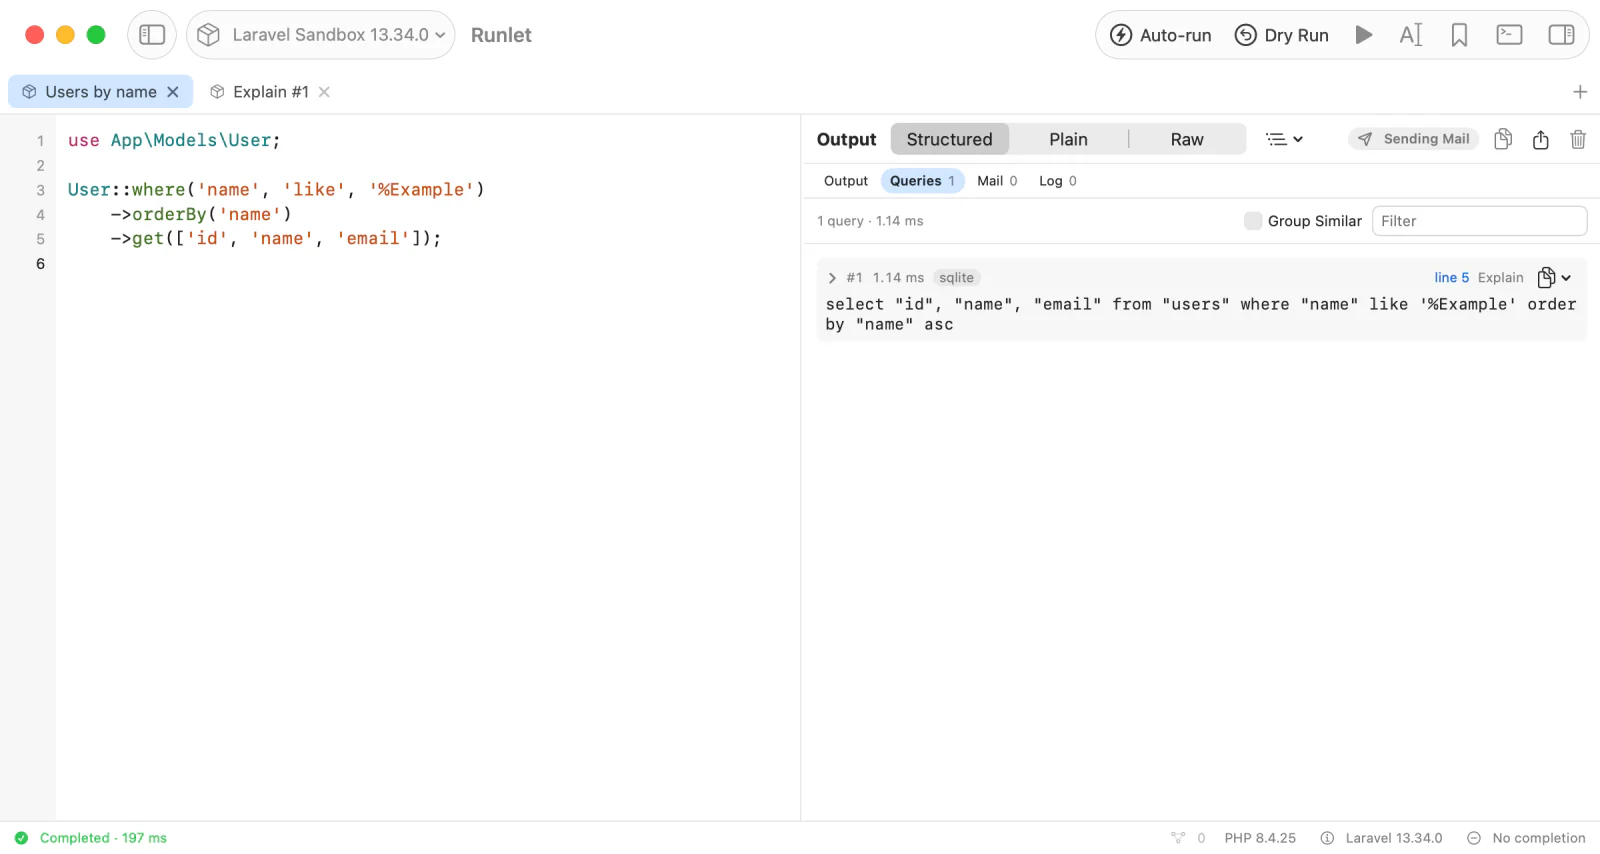Add a new tab with plus icon
Image resolution: width=1600 pixels, height=854 pixels.
pyautogui.click(x=1580, y=92)
